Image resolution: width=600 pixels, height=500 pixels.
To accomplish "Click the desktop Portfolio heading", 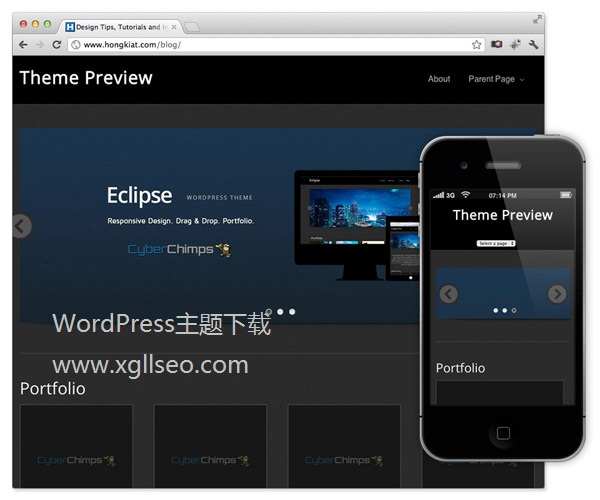I will (x=53, y=389).
